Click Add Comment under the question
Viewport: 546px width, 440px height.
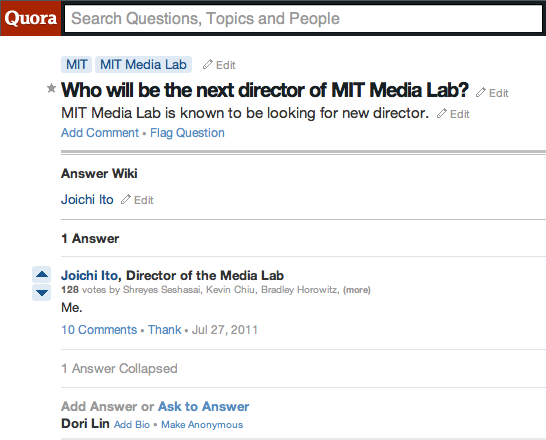[x=100, y=133]
